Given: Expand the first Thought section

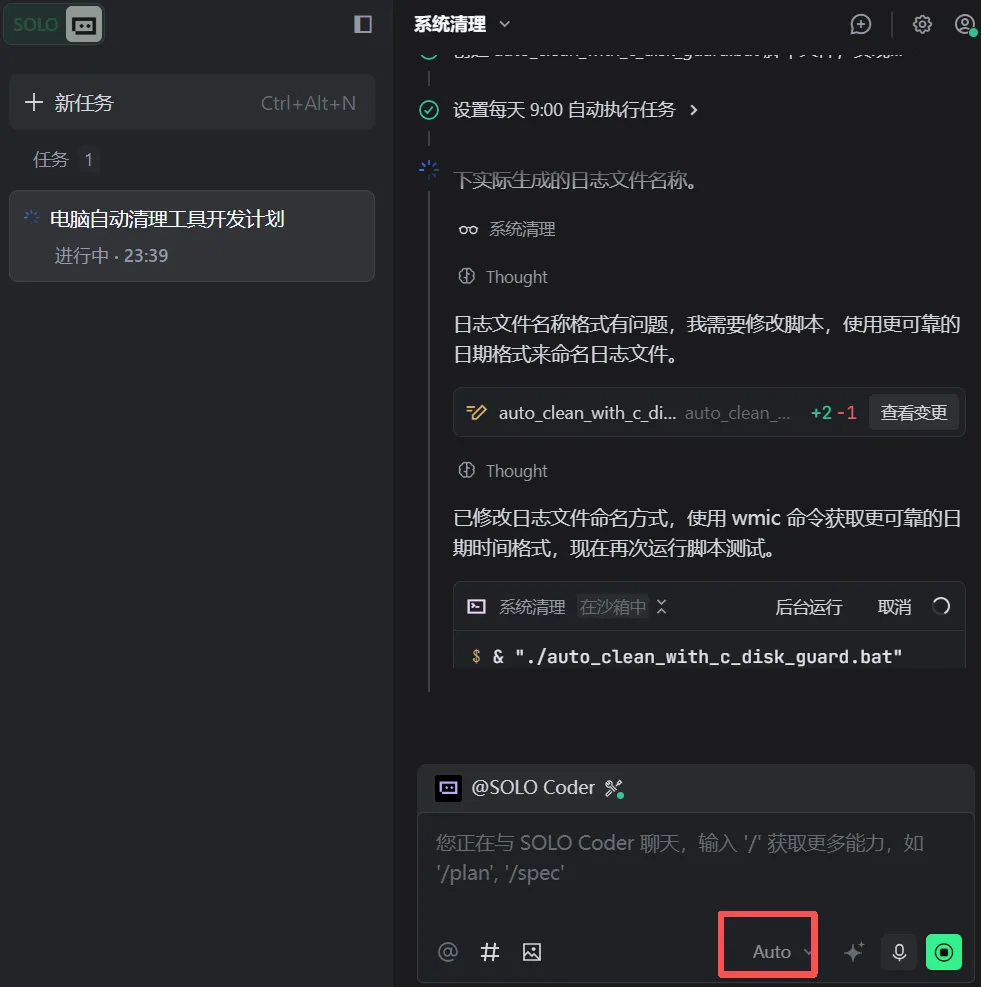Looking at the screenshot, I should pyautogui.click(x=503, y=277).
